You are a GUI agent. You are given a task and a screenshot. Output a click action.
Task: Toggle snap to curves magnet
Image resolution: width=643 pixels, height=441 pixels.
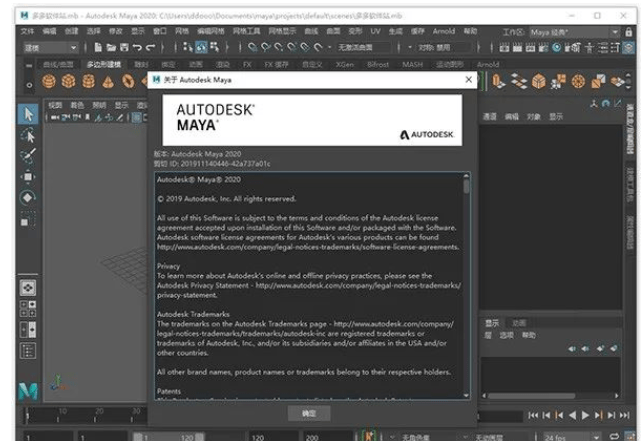[x=266, y=48]
